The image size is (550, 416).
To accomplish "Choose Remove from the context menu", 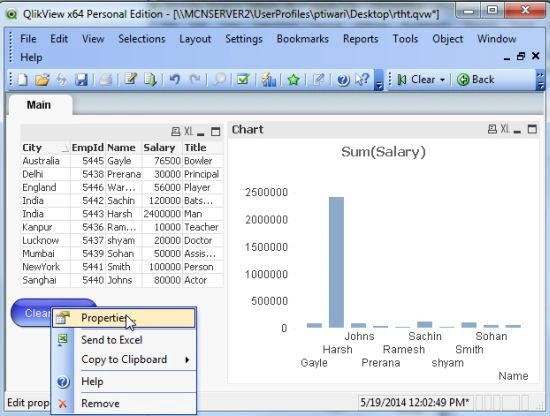I will coord(100,403).
